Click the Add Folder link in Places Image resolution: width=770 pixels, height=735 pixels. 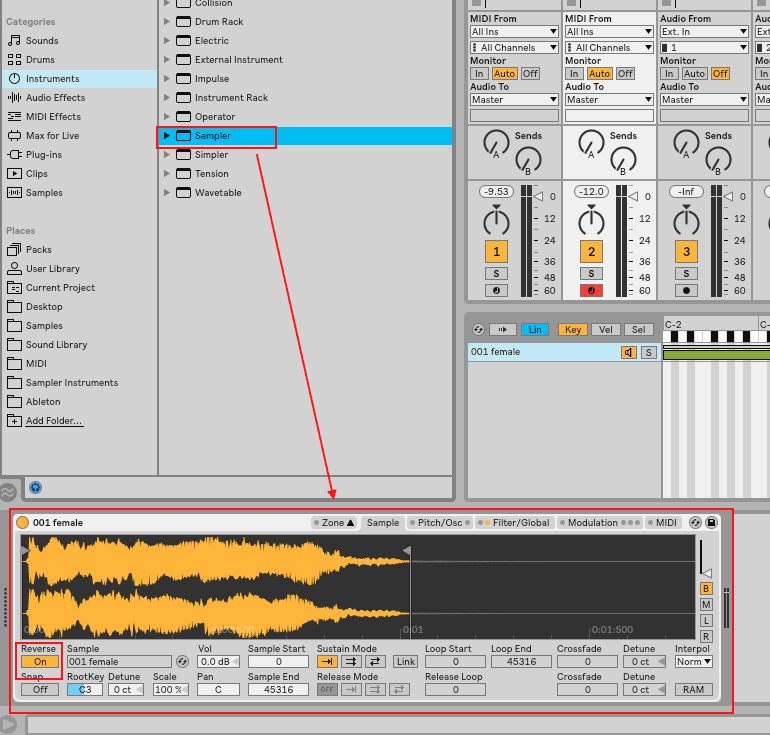coord(54,421)
